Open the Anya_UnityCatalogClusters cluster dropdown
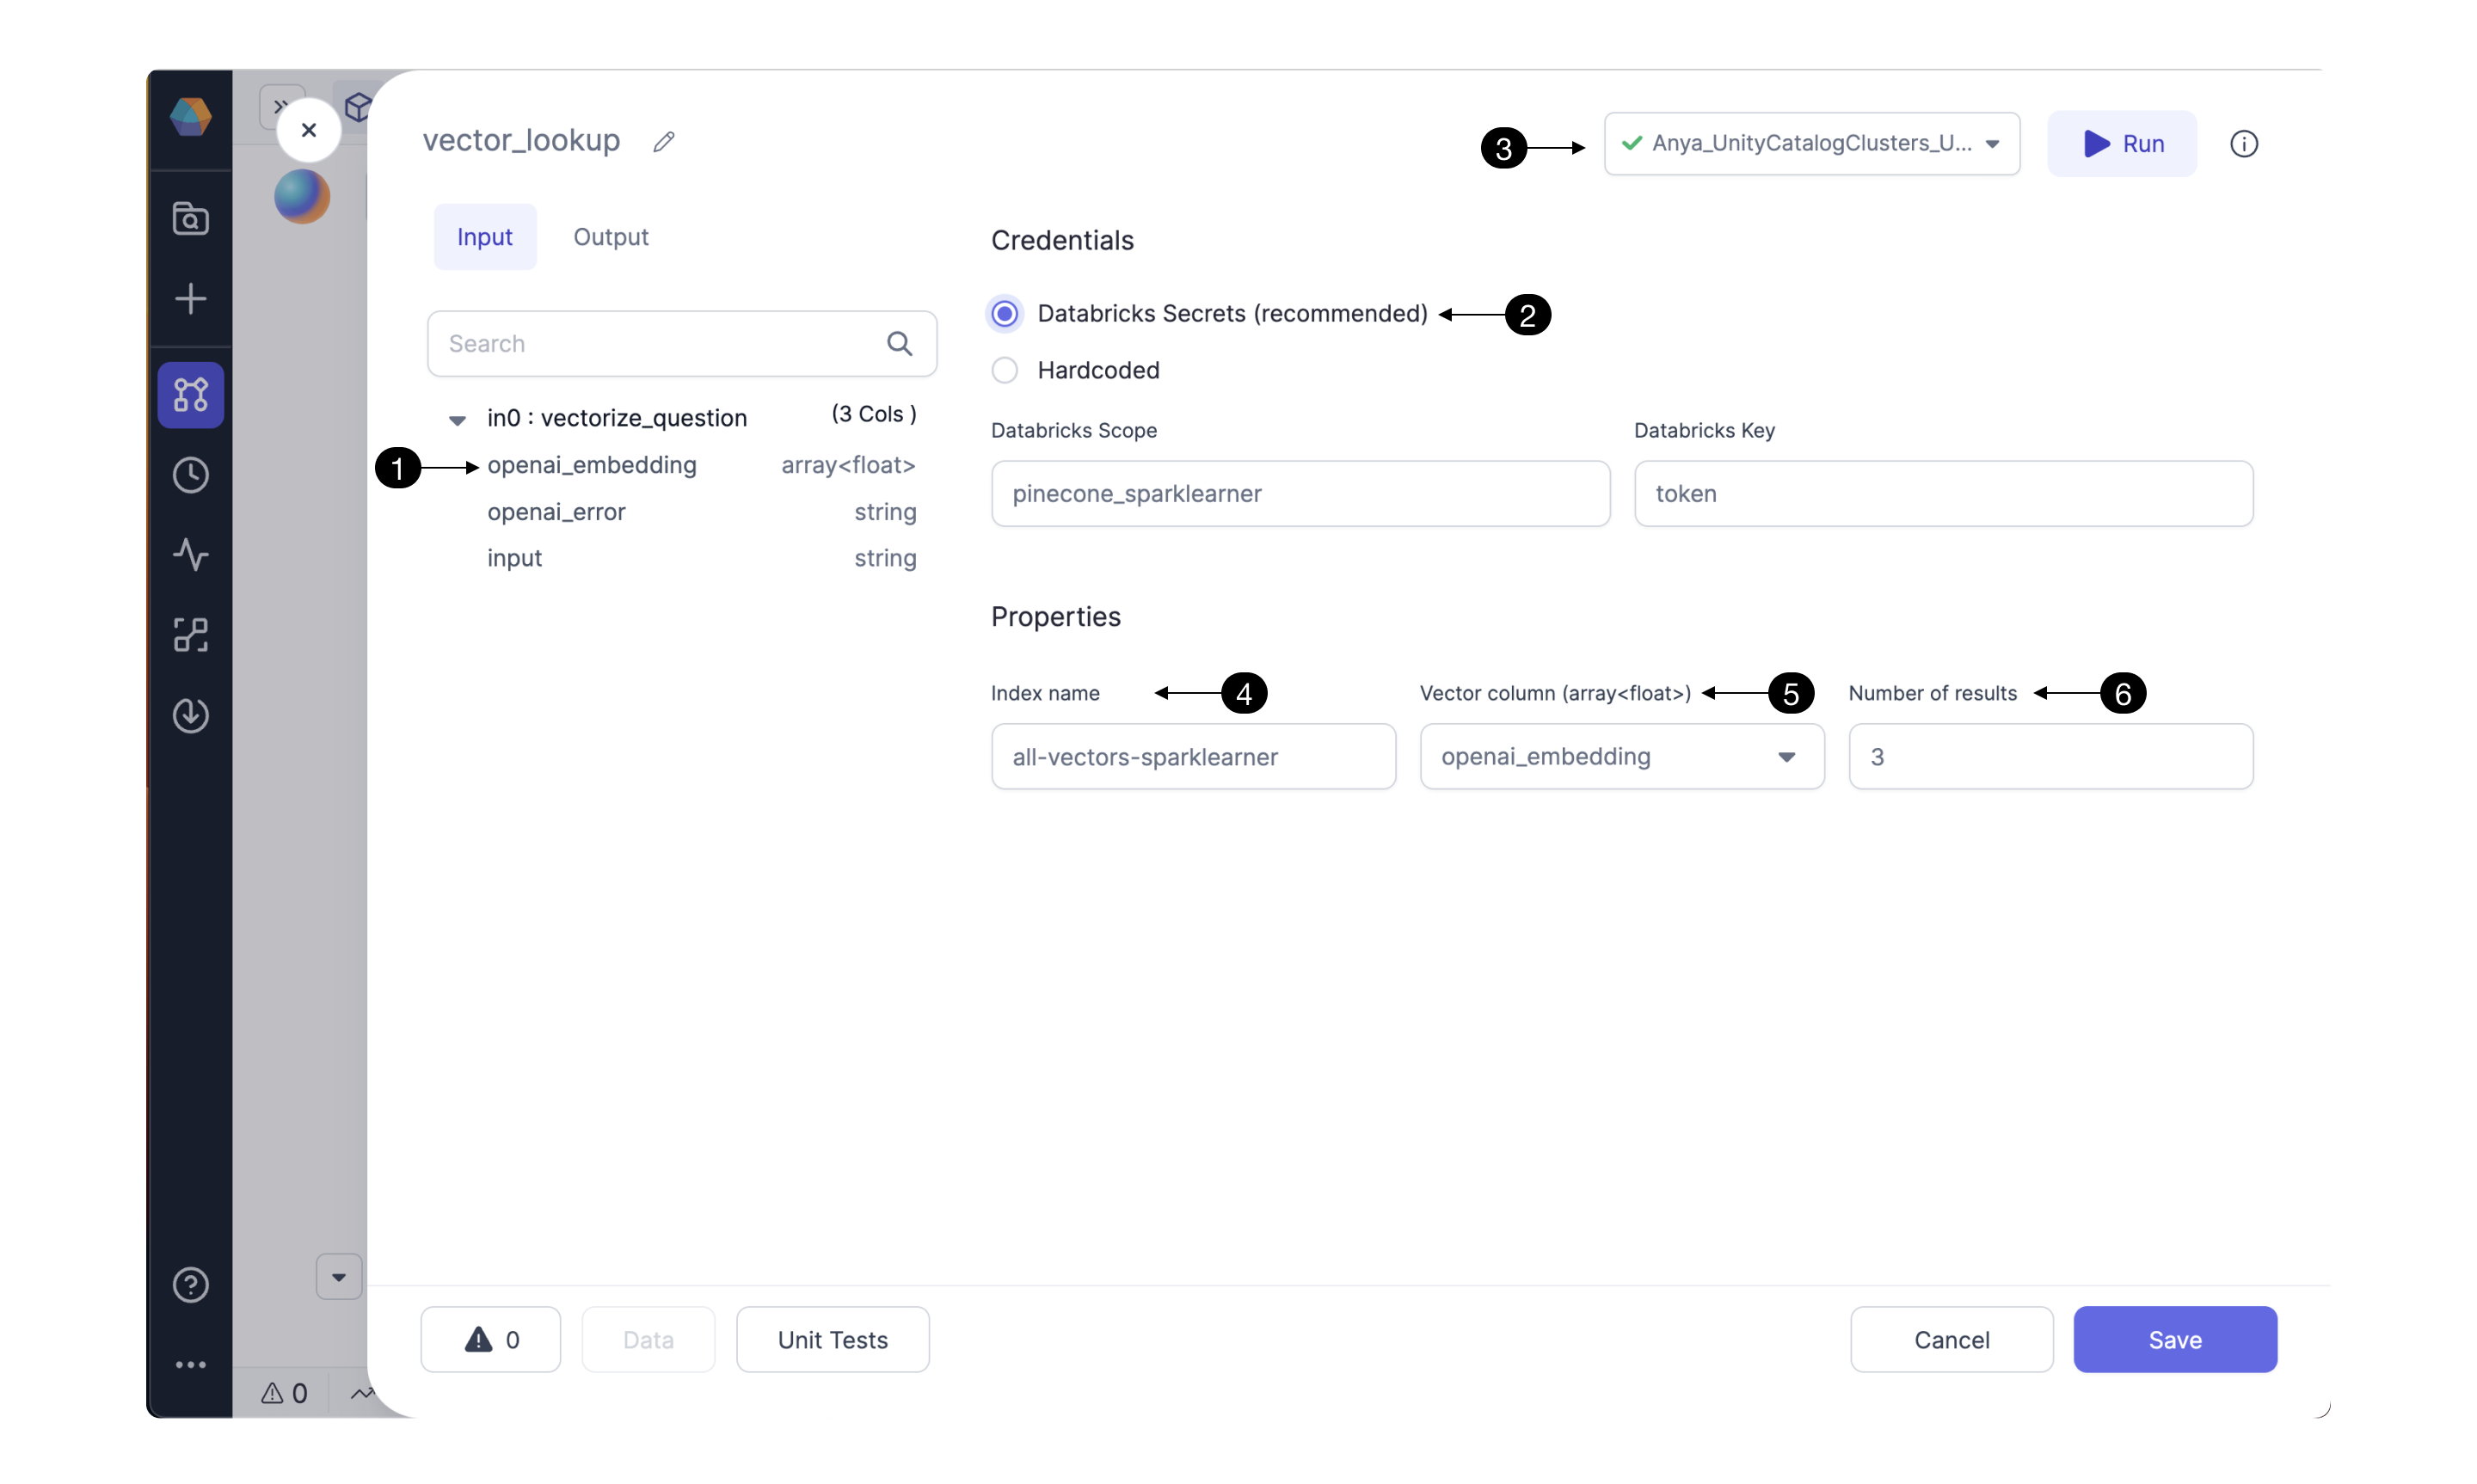 [1811, 144]
